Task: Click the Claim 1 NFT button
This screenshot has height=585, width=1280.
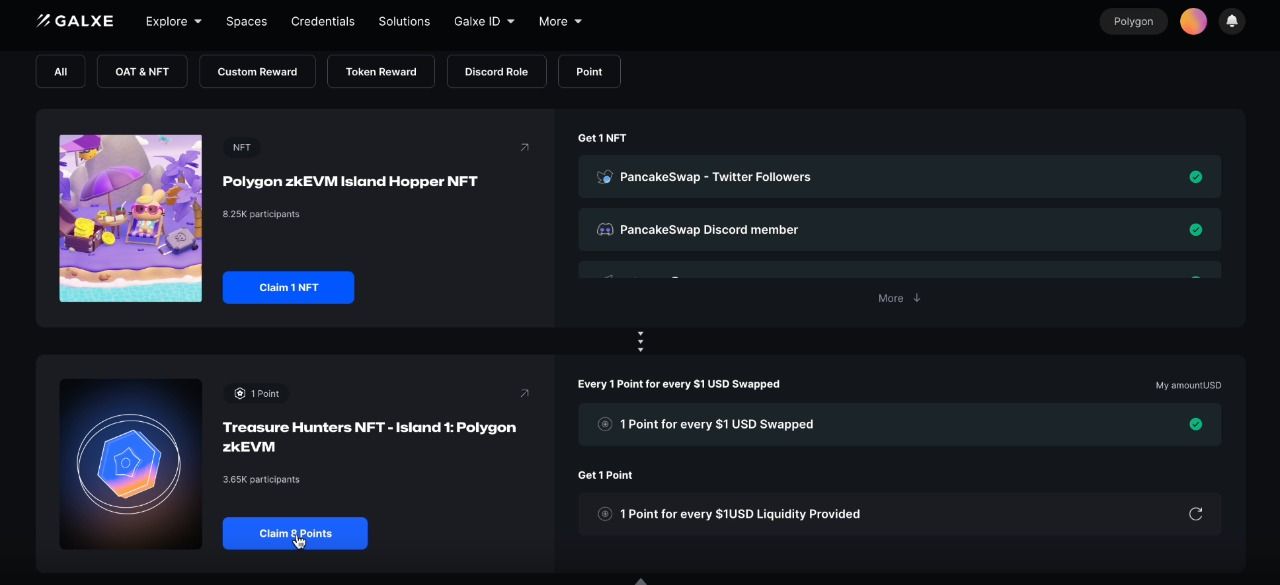Action: (288, 287)
